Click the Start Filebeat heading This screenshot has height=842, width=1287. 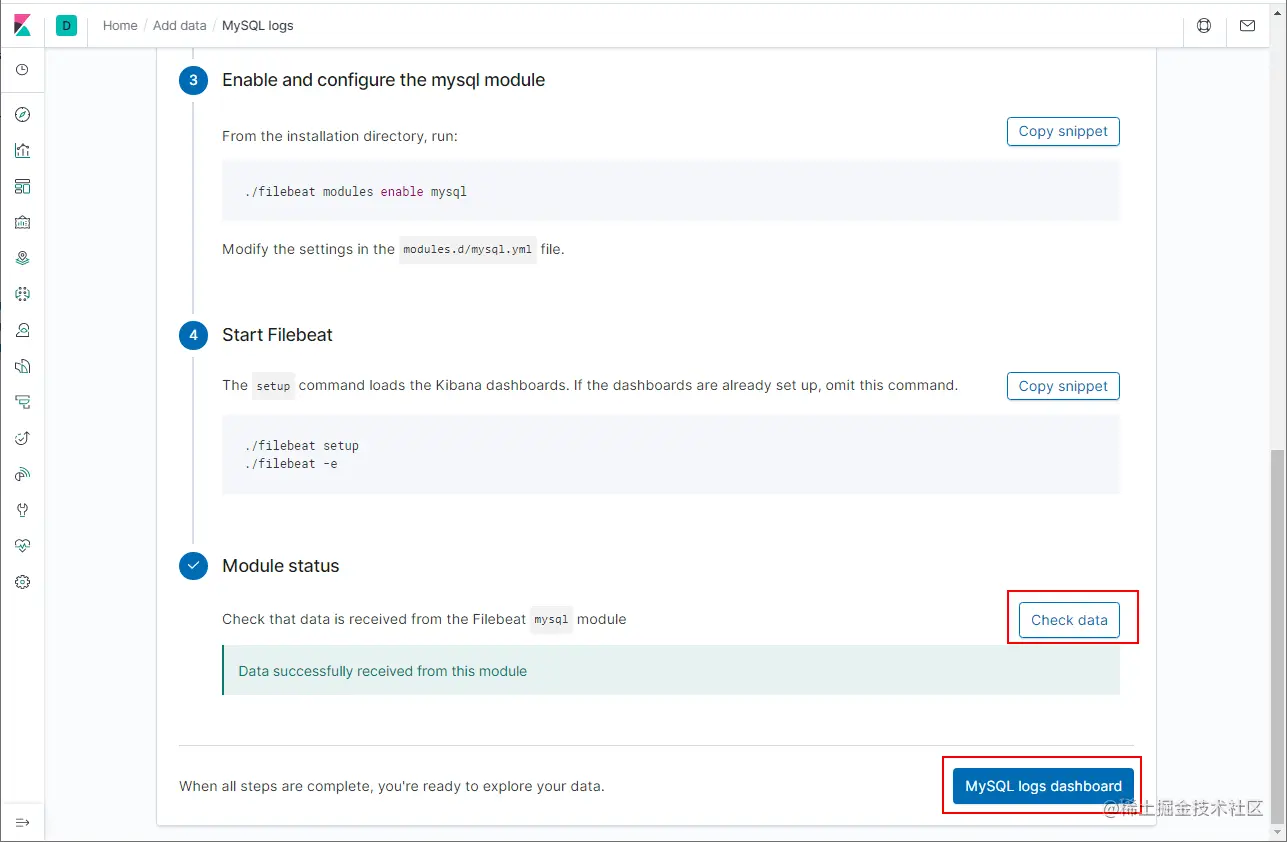277,335
